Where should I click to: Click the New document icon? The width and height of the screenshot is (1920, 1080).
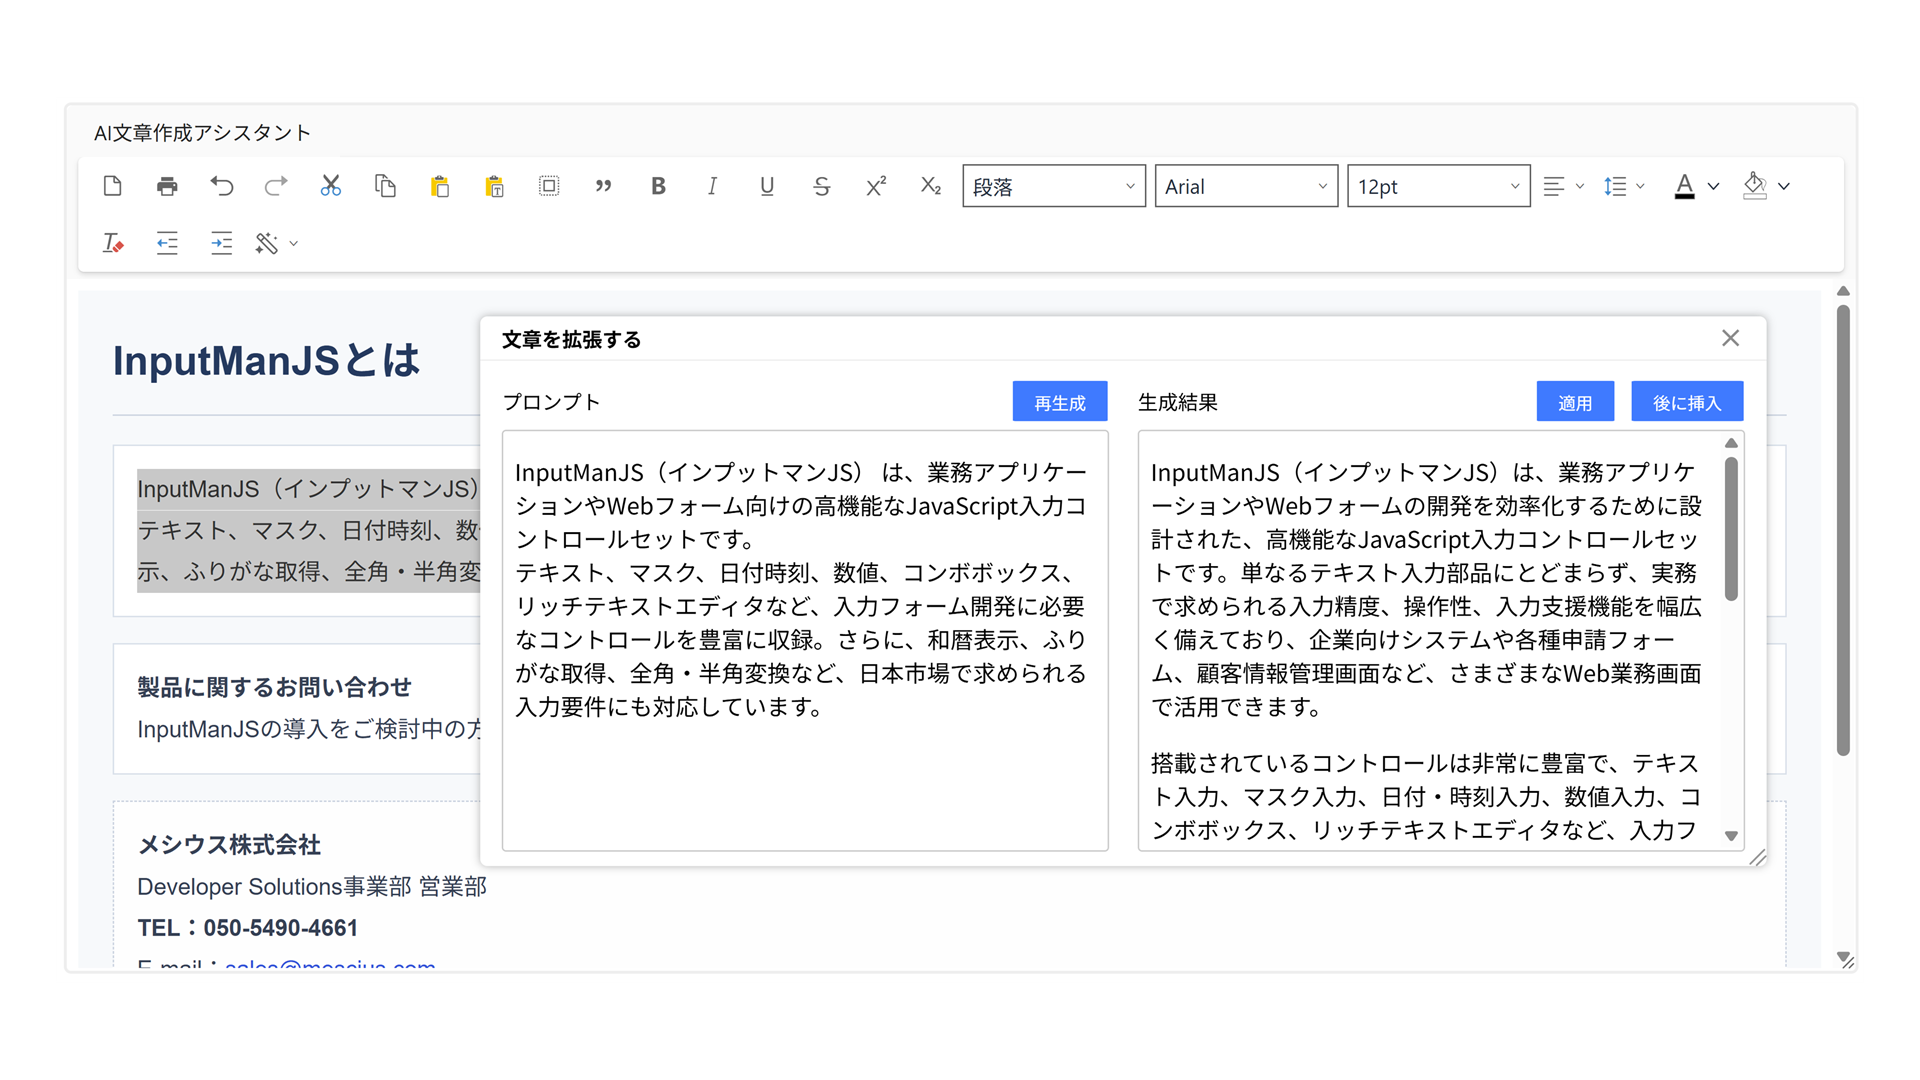click(113, 186)
